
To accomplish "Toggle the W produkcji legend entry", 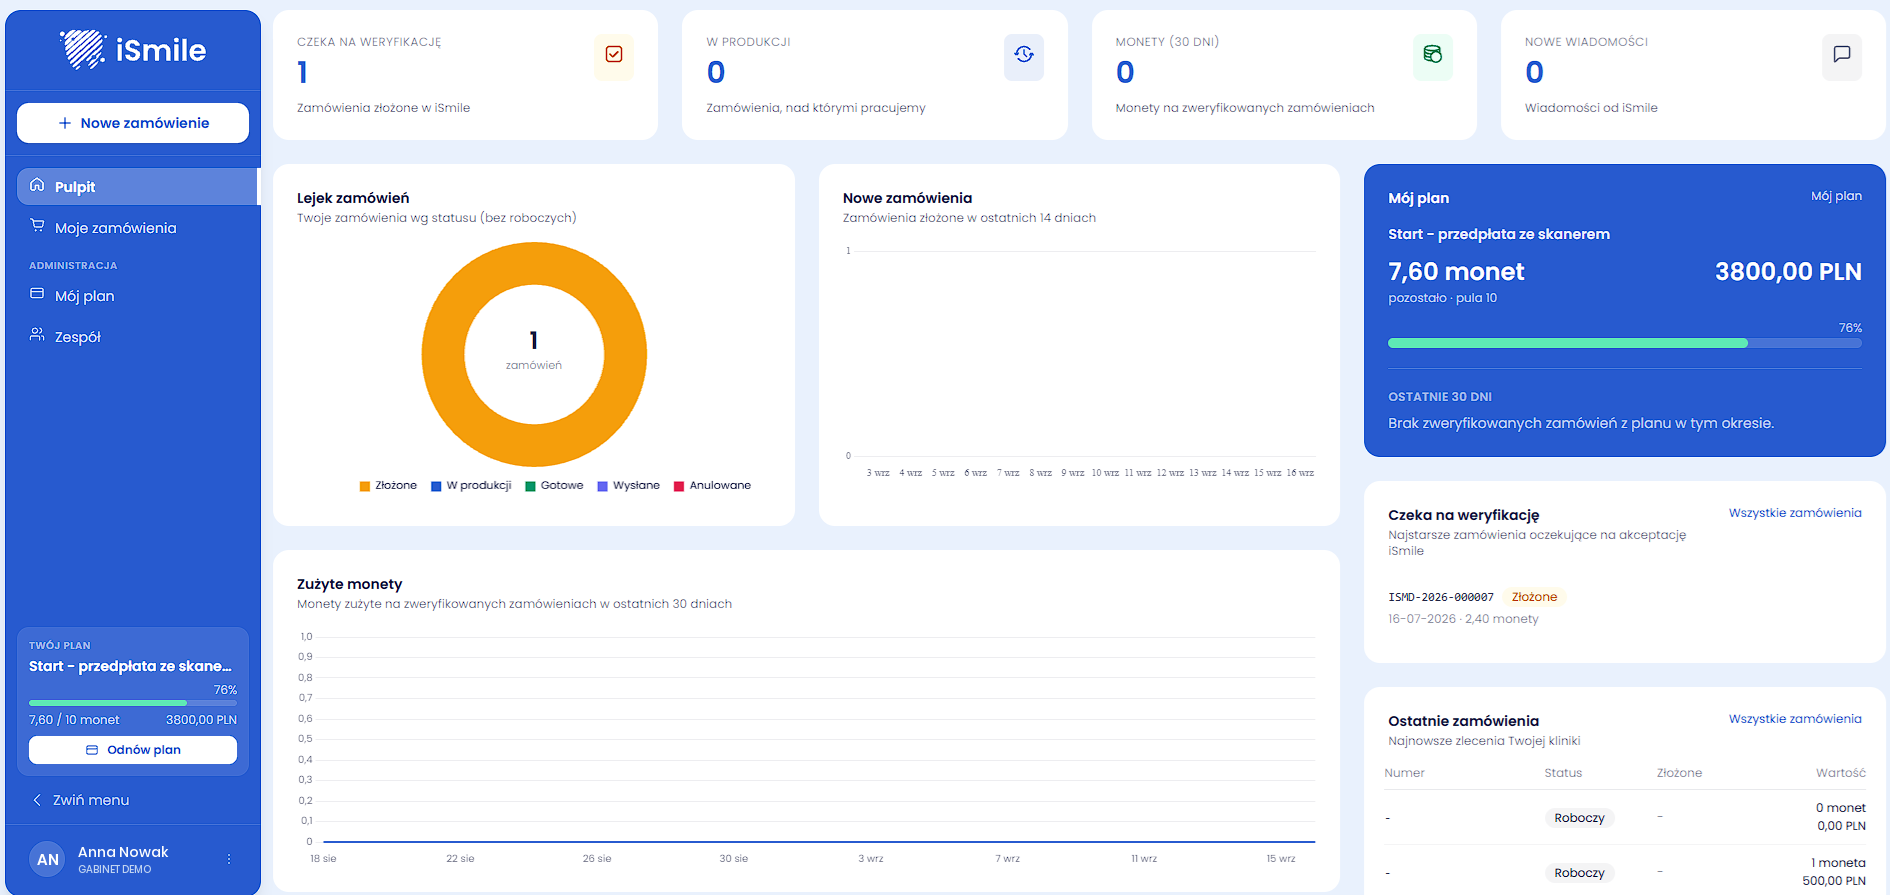I will [471, 486].
